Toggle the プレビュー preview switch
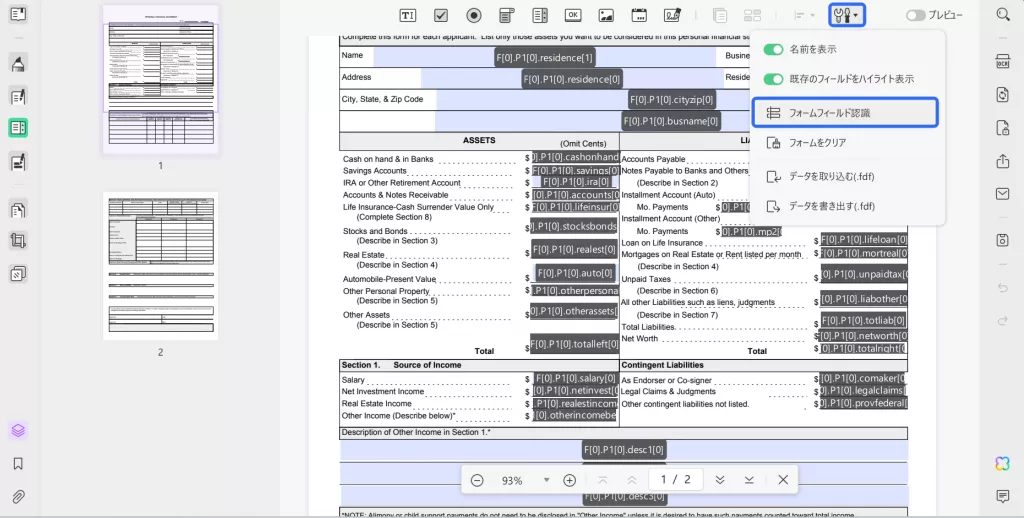This screenshot has height=518, width=1024. [x=915, y=15]
